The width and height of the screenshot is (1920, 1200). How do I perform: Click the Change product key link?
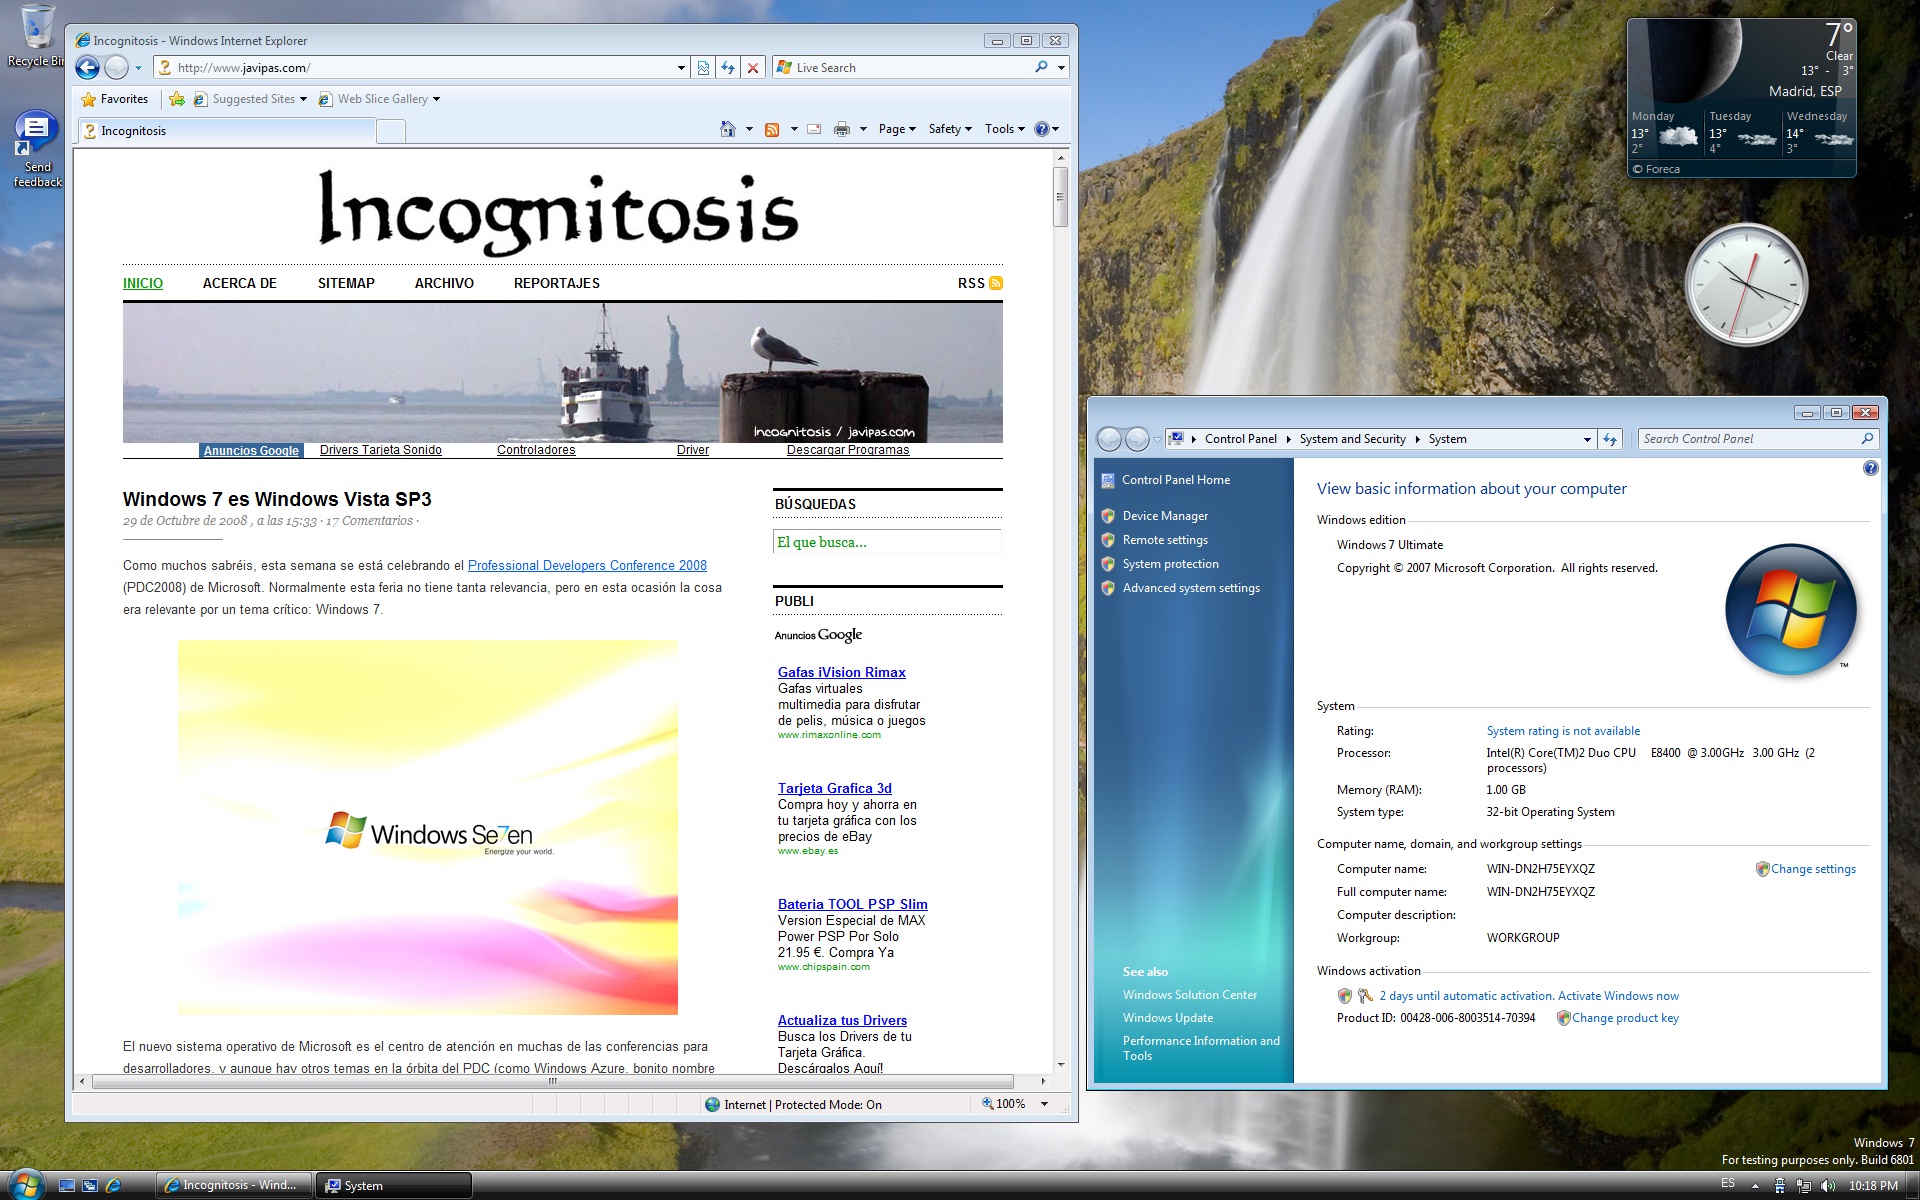coord(1625,1018)
